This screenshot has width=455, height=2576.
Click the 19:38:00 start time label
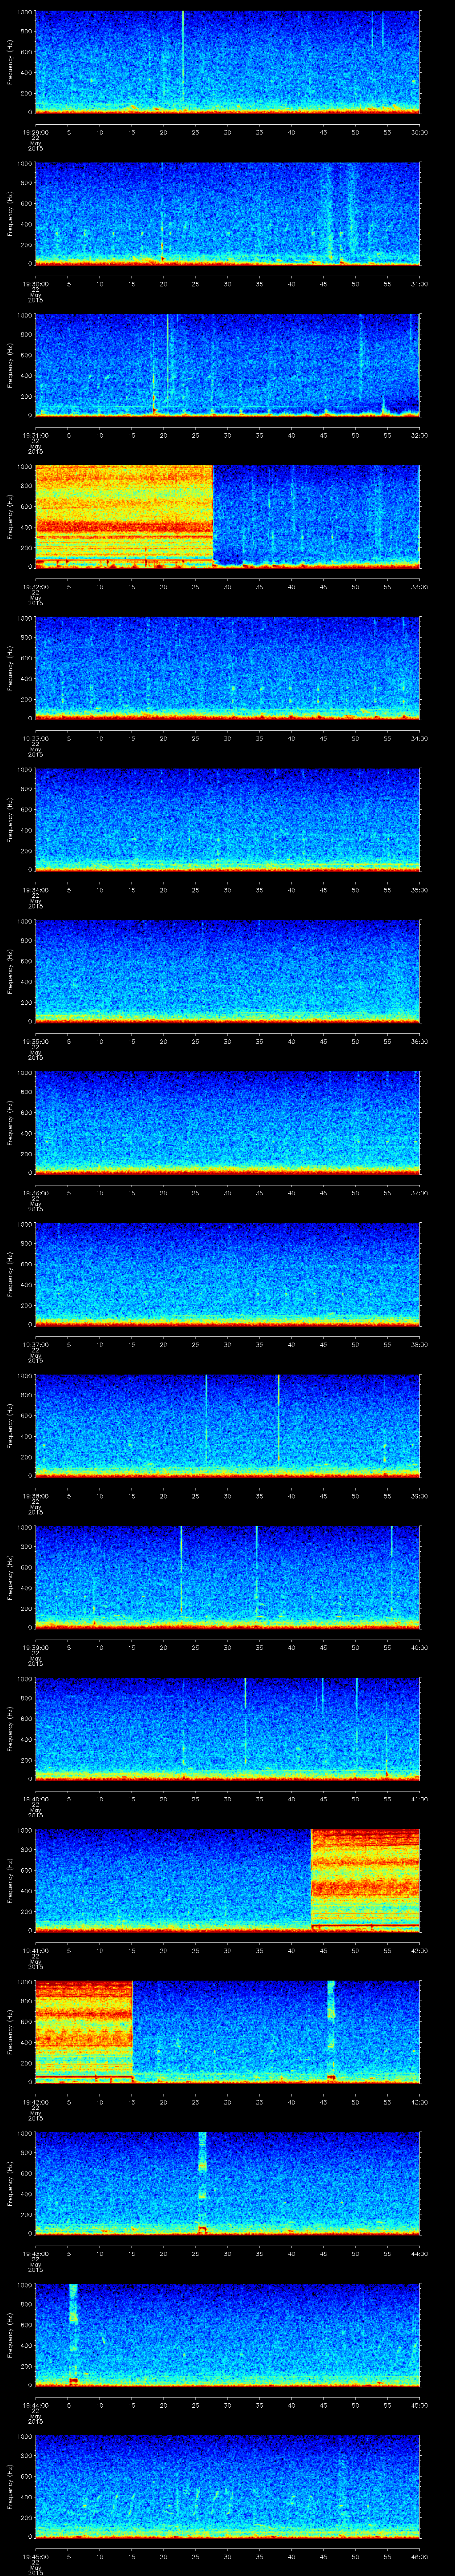(35, 1496)
